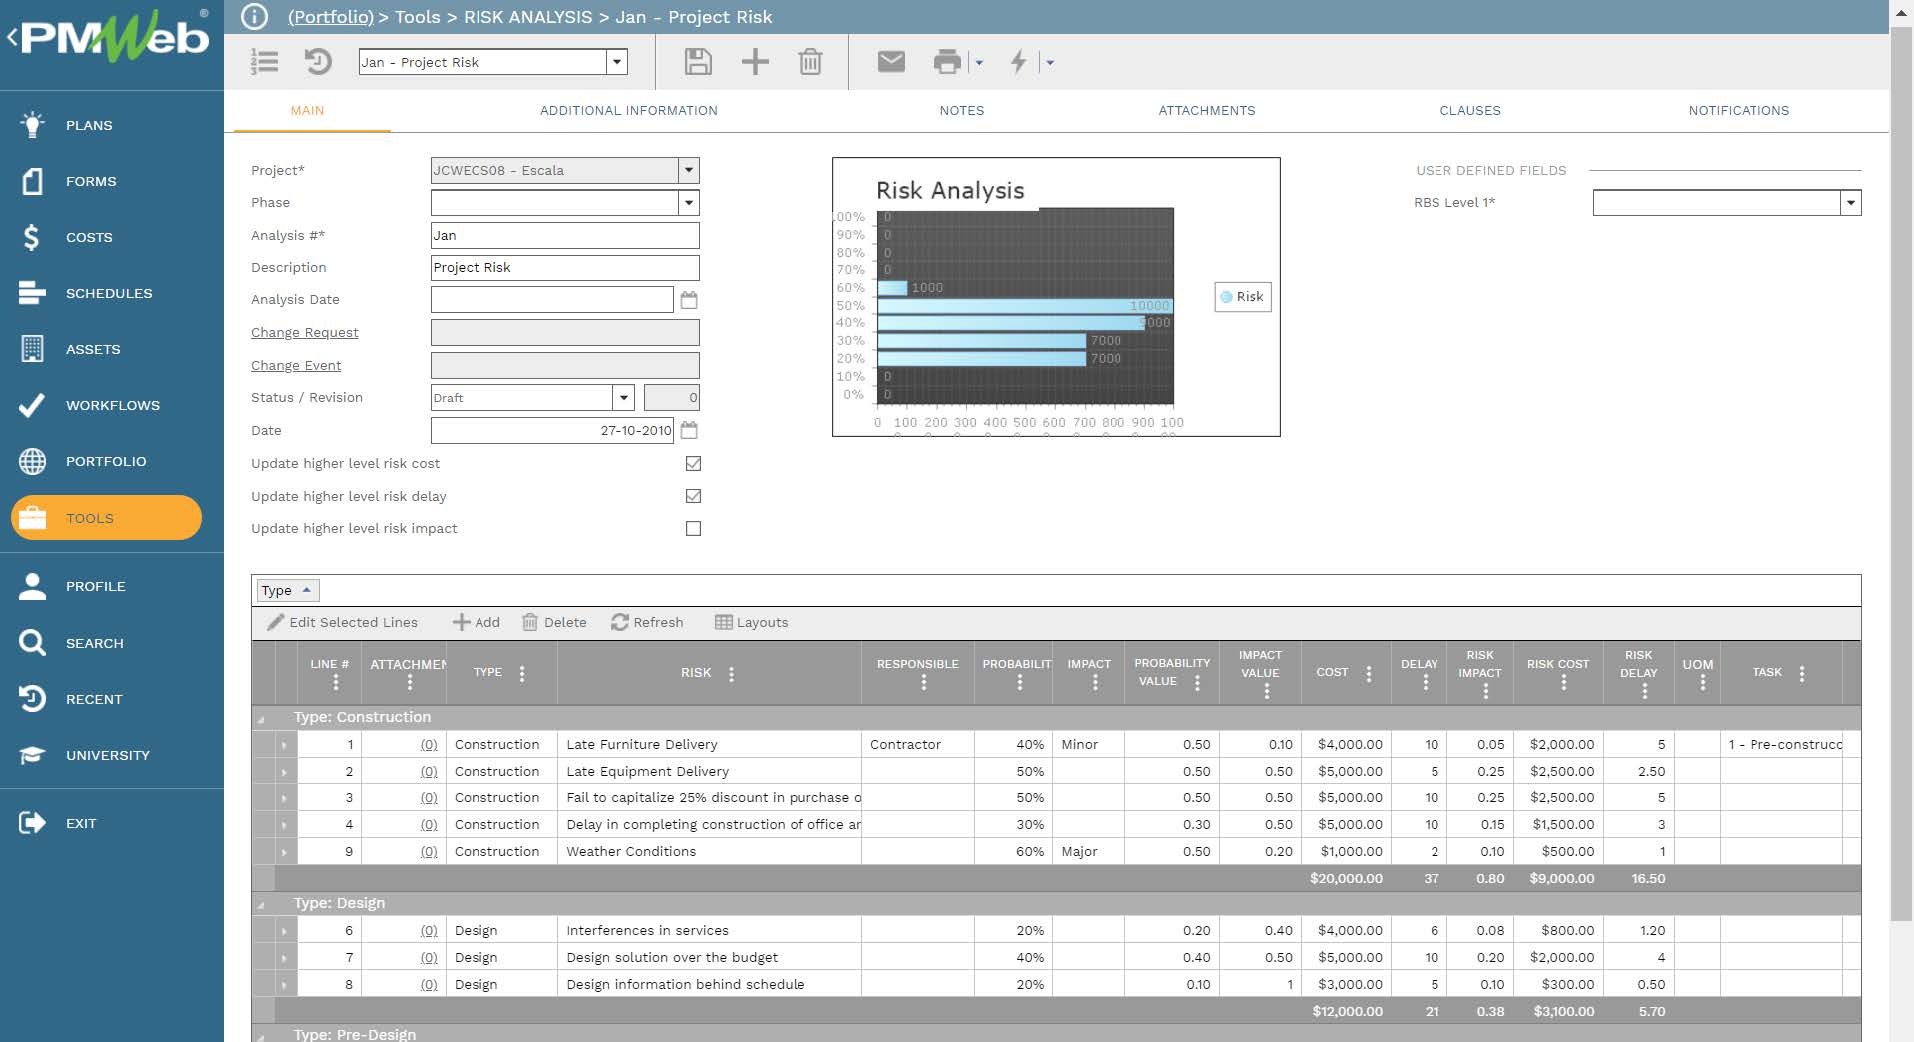The width and height of the screenshot is (1914, 1042).
Task: Email the record using the envelope icon
Action: pos(889,62)
